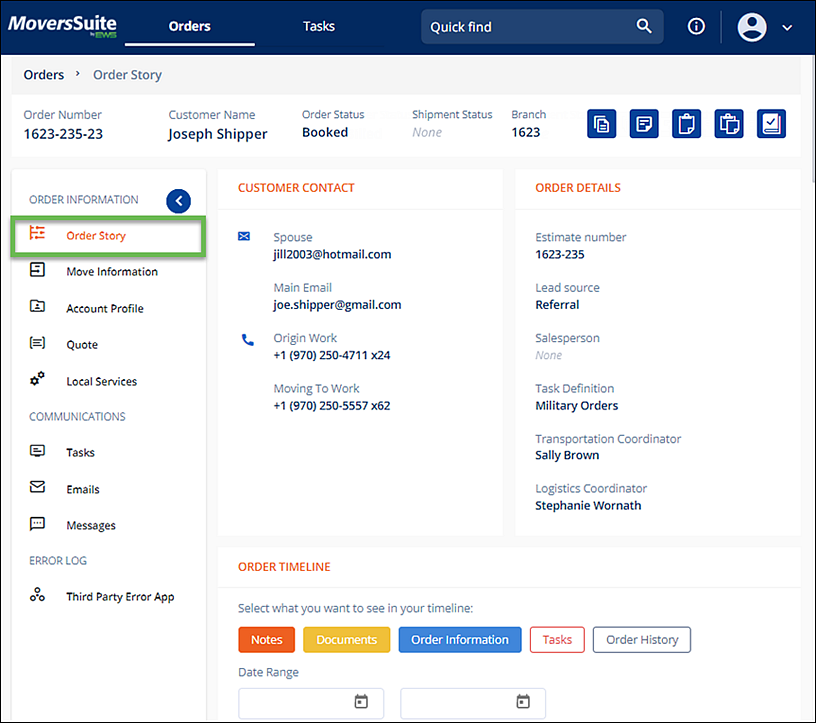Screen dimensions: 816x723
Task: Switch to the Tasks tab
Action: pos(318,26)
